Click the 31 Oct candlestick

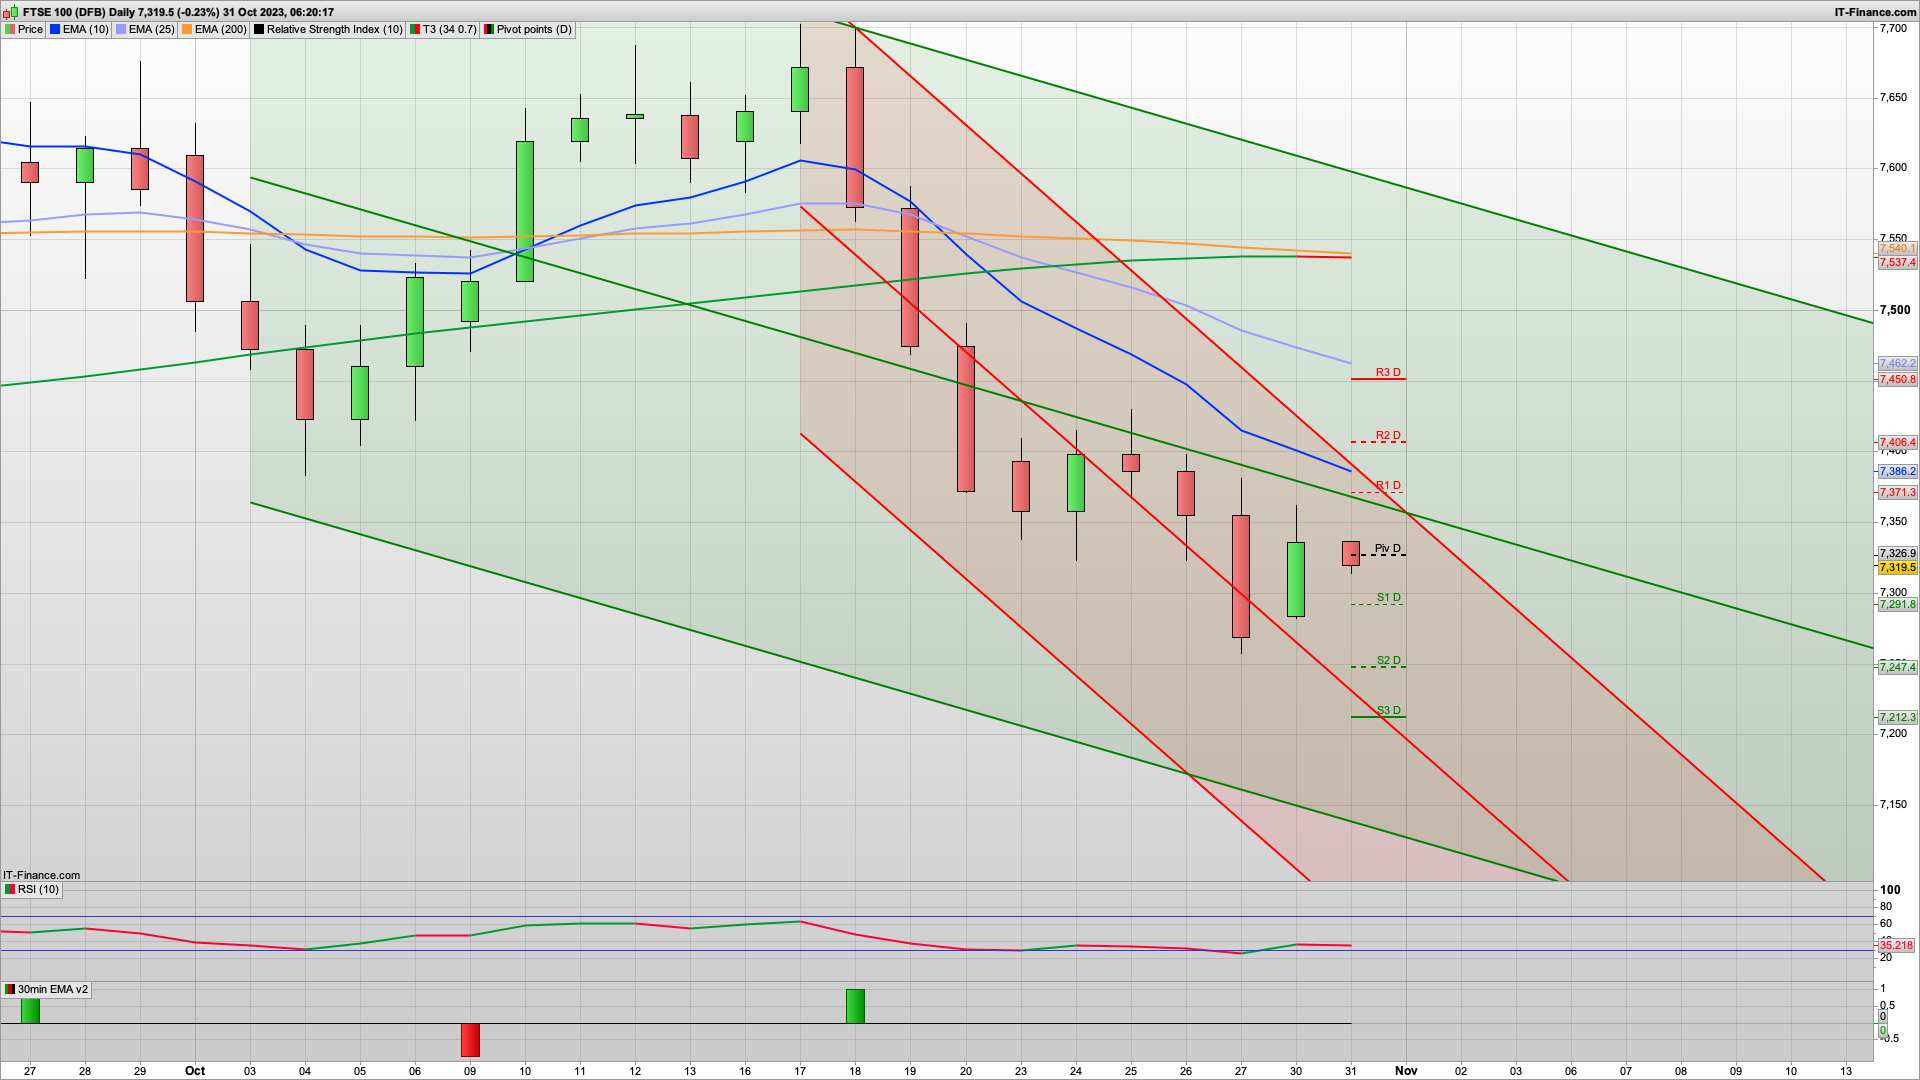click(1351, 553)
